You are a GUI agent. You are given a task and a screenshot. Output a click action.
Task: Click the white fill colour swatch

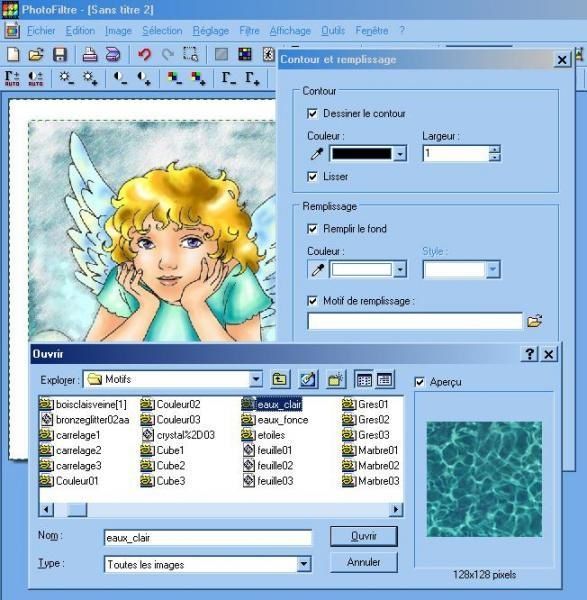[x=362, y=269]
